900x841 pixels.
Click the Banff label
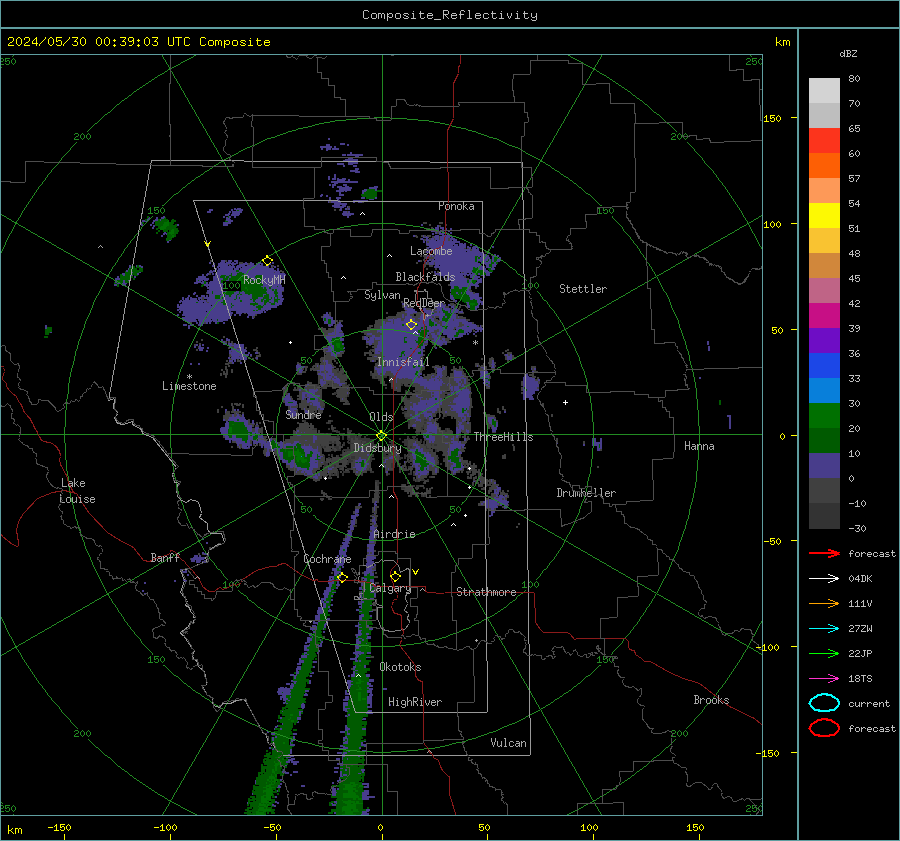coord(165,557)
